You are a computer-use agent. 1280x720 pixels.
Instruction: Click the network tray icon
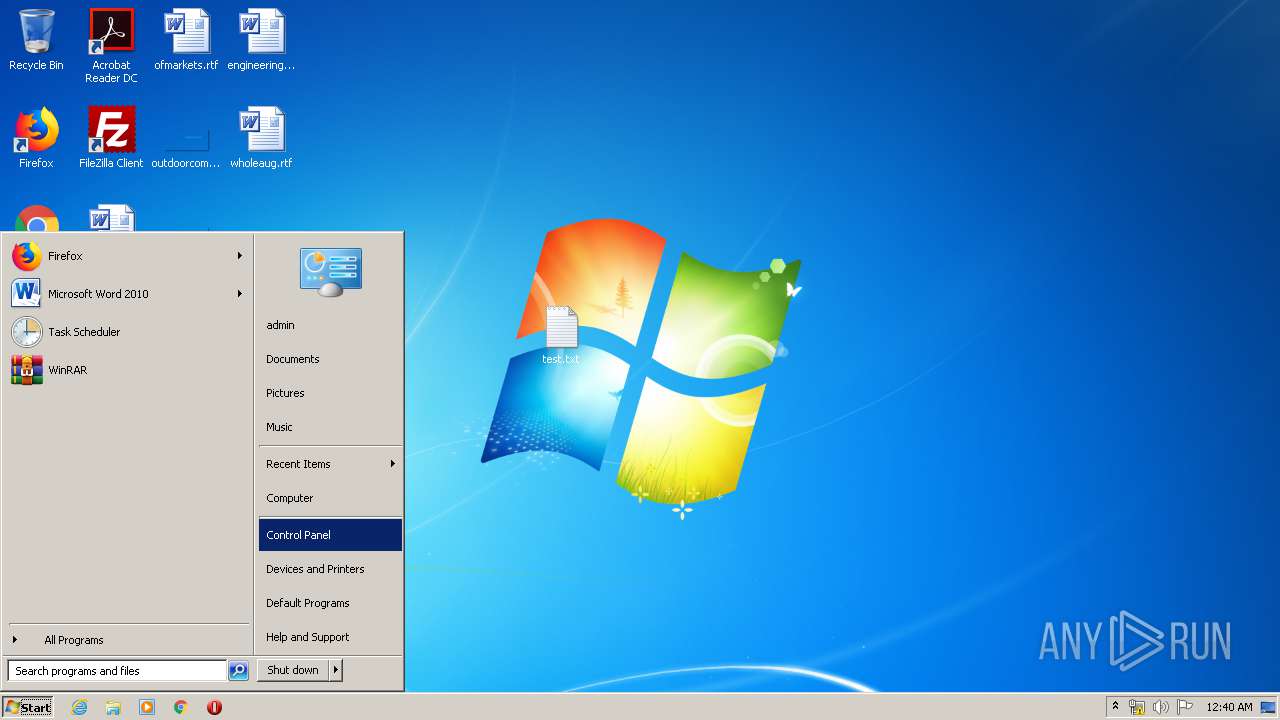1137,707
